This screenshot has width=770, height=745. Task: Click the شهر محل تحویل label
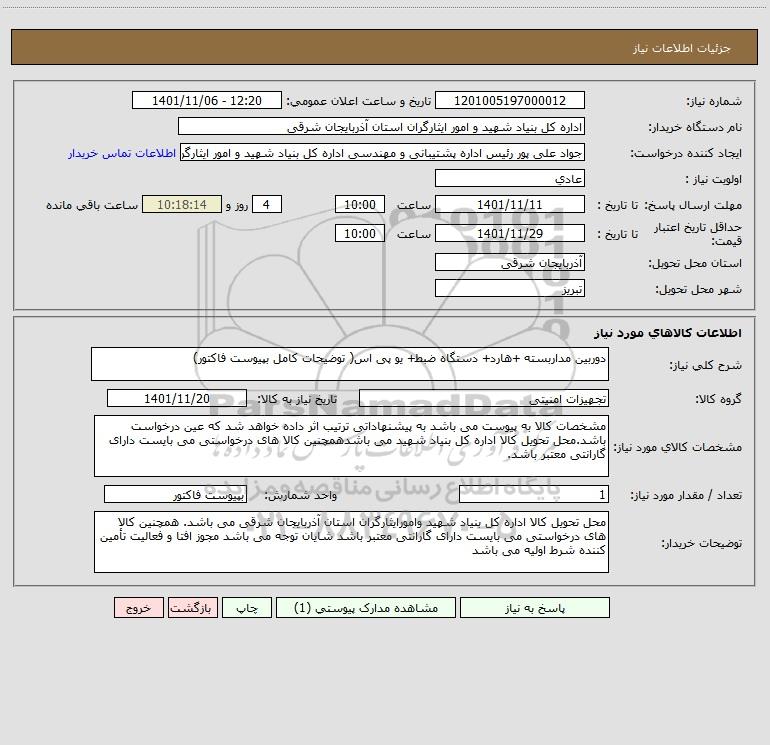tap(699, 289)
